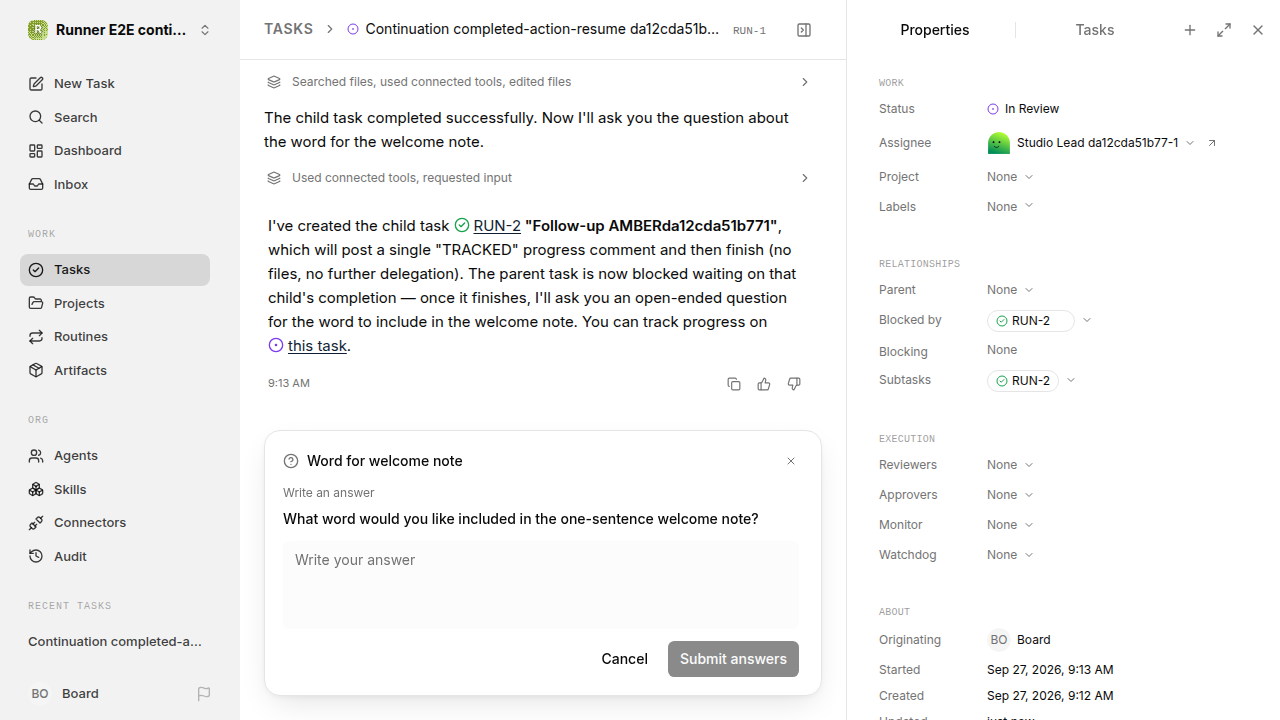Open the Reviewers None dropdown
1280x720 pixels.
pyautogui.click(x=1010, y=465)
